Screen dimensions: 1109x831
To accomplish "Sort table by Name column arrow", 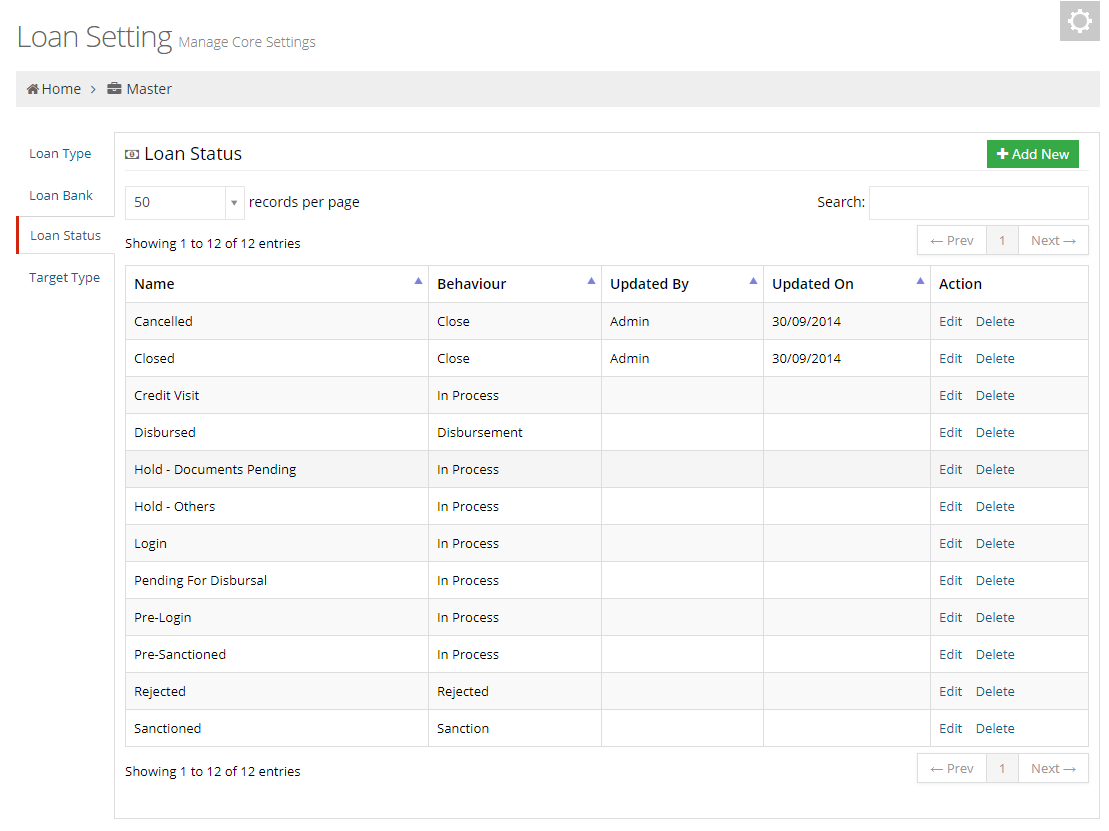I will pyautogui.click(x=418, y=282).
